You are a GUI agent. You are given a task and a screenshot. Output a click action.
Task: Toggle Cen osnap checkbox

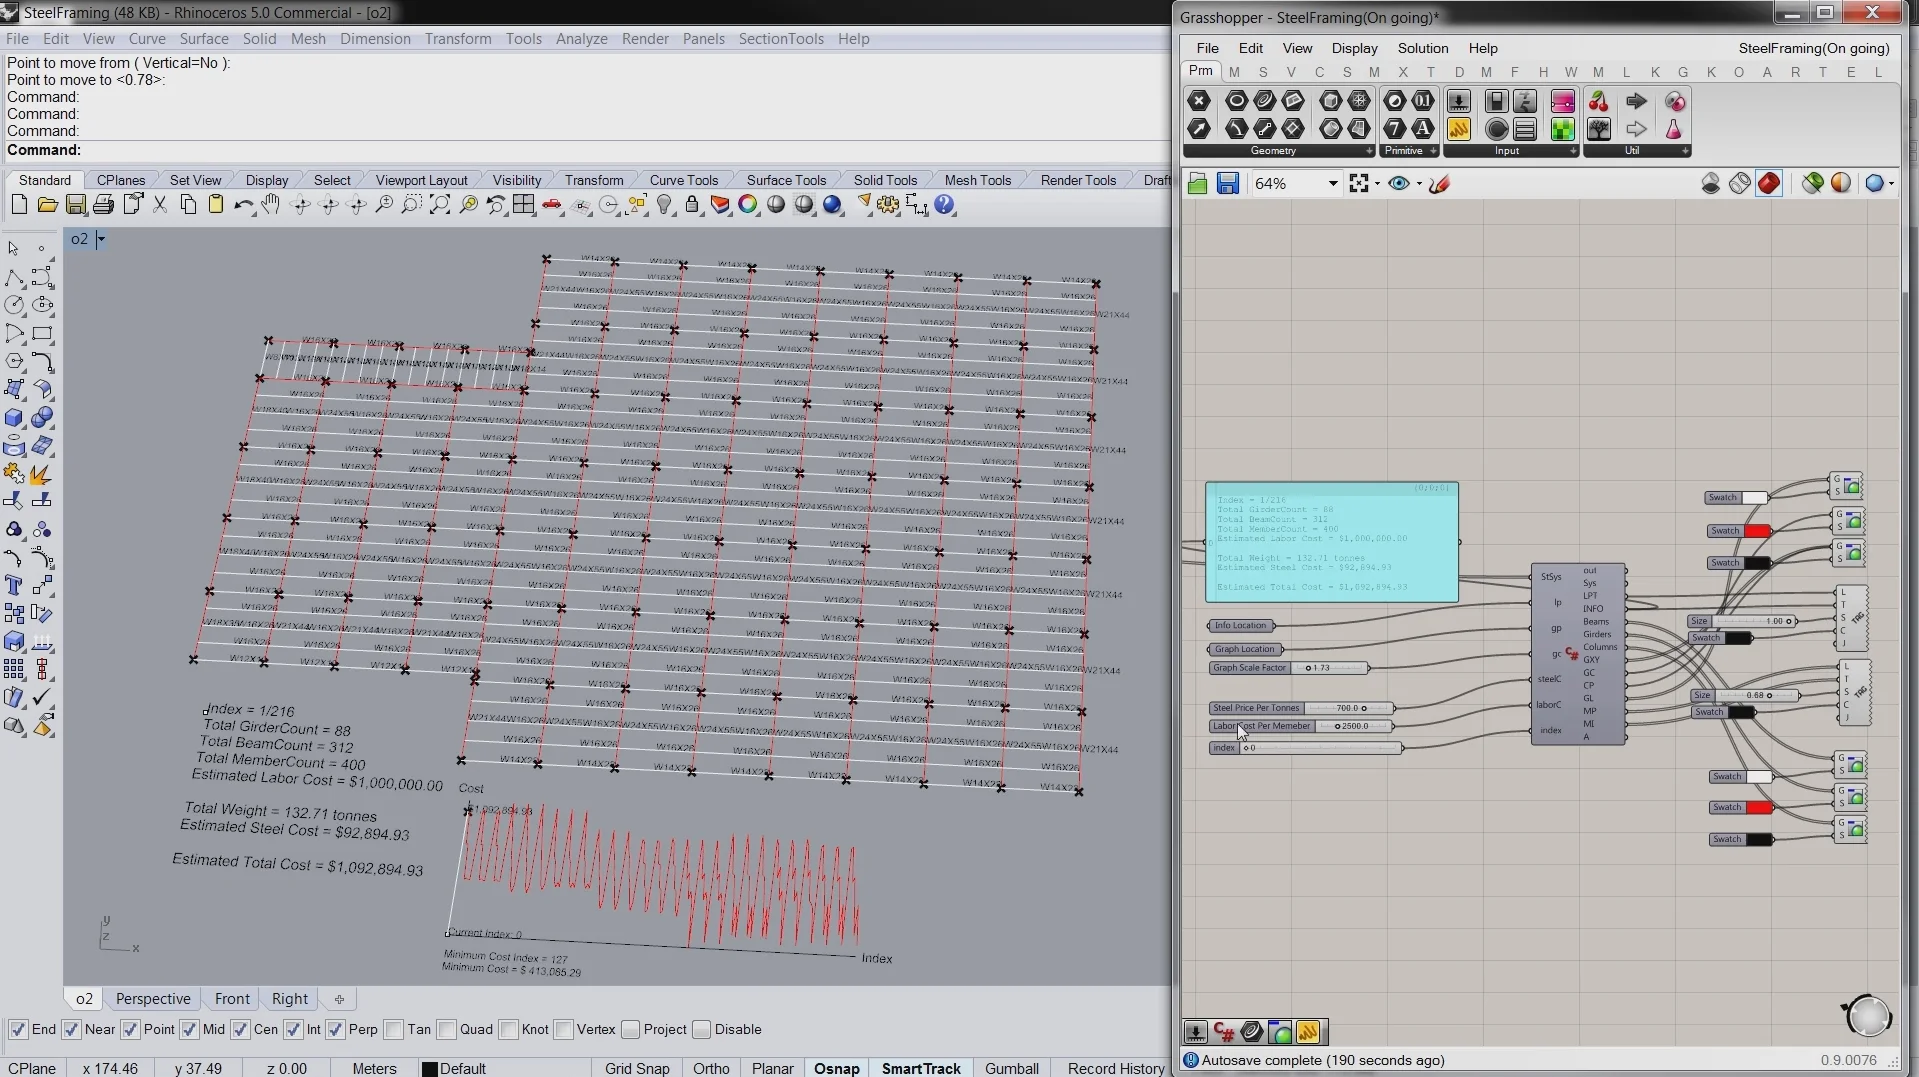pos(240,1029)
